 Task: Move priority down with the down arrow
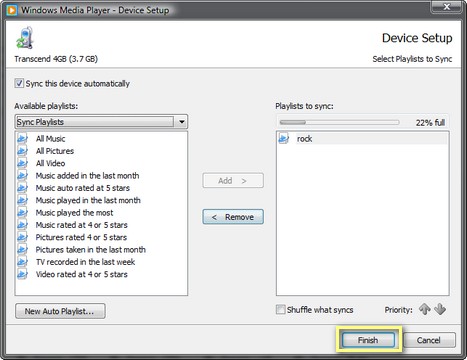[440, 309]
